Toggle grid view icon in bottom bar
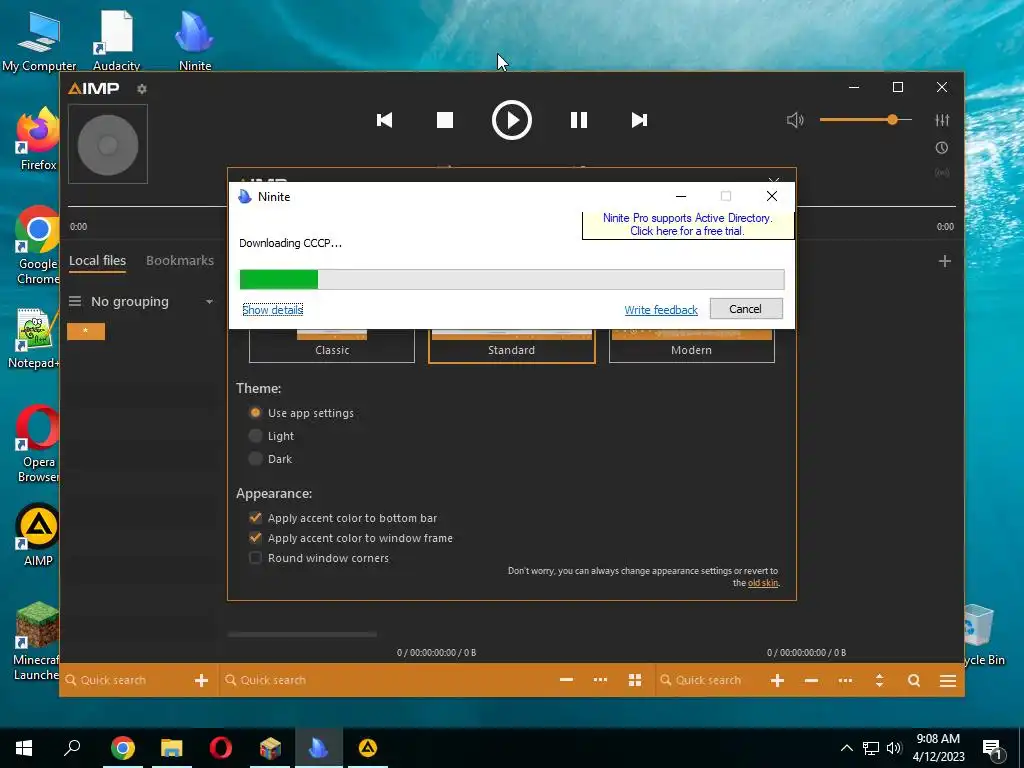The width and height of the screenshot is (1024, 768). (x=635, y=680)
